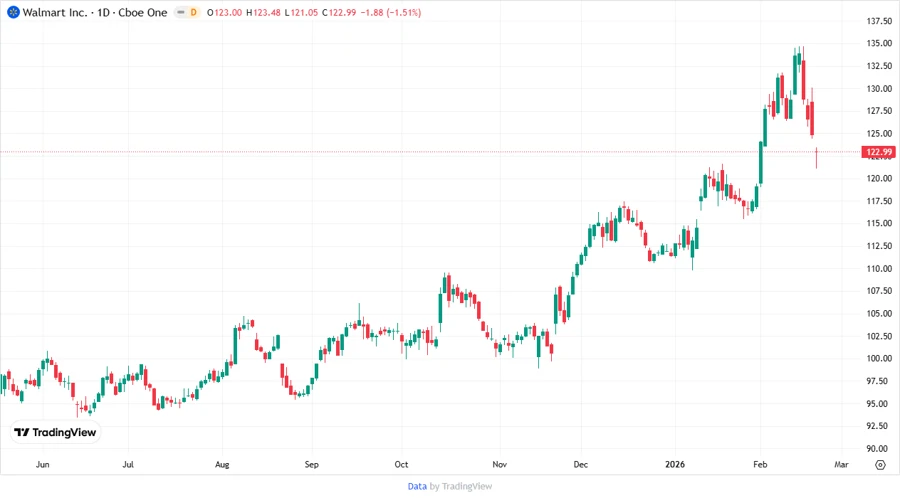900x498 pixels.
Task: Click the 135.00 price axis label
Action: click(879, 44)
